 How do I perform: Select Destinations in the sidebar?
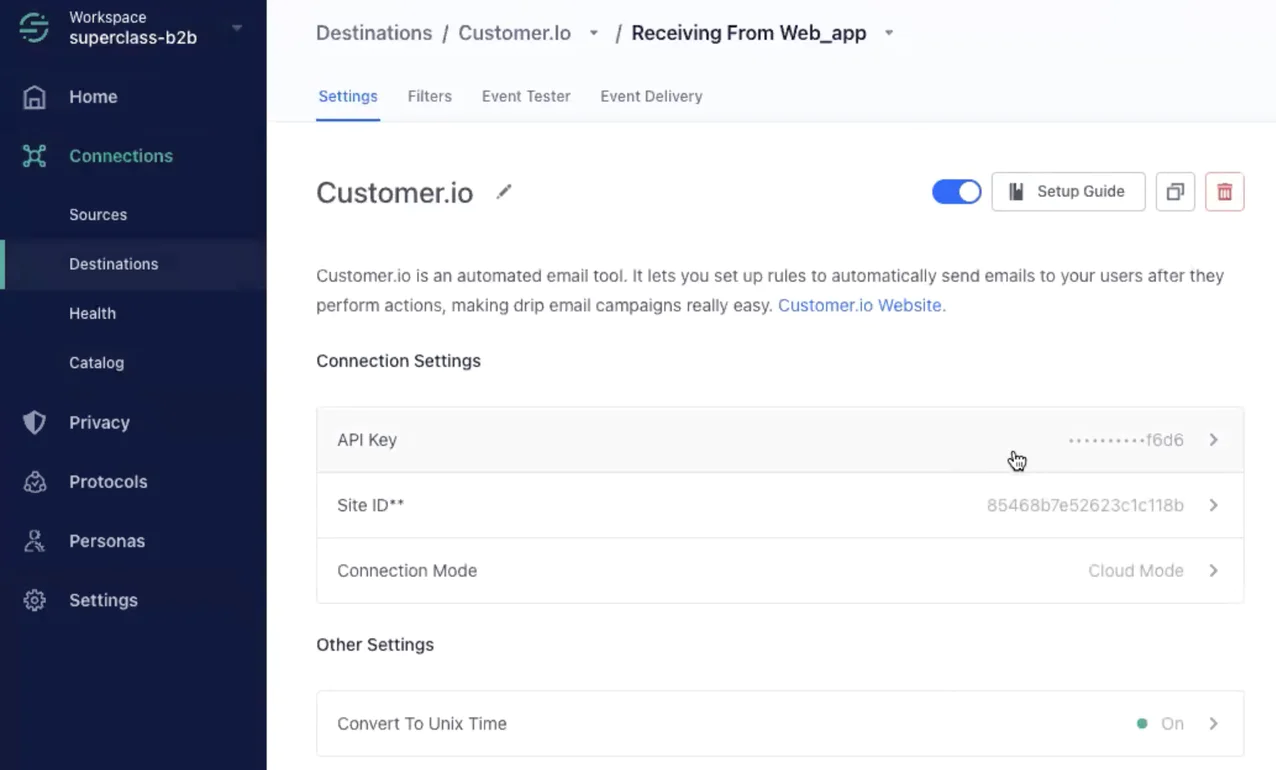pos(113,264)
